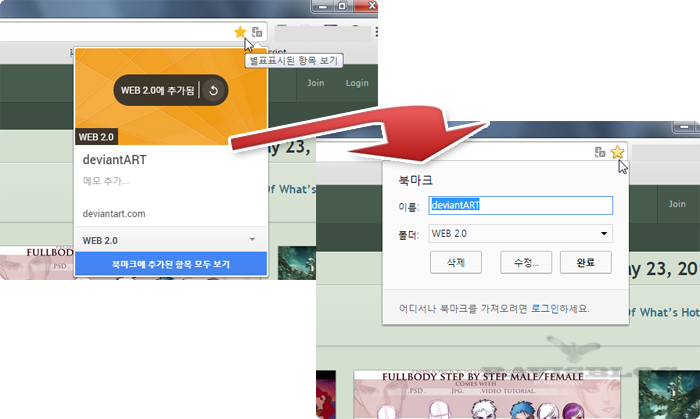
Task: Click the orange bookmark preview image
Action: [x=171, y=96]
